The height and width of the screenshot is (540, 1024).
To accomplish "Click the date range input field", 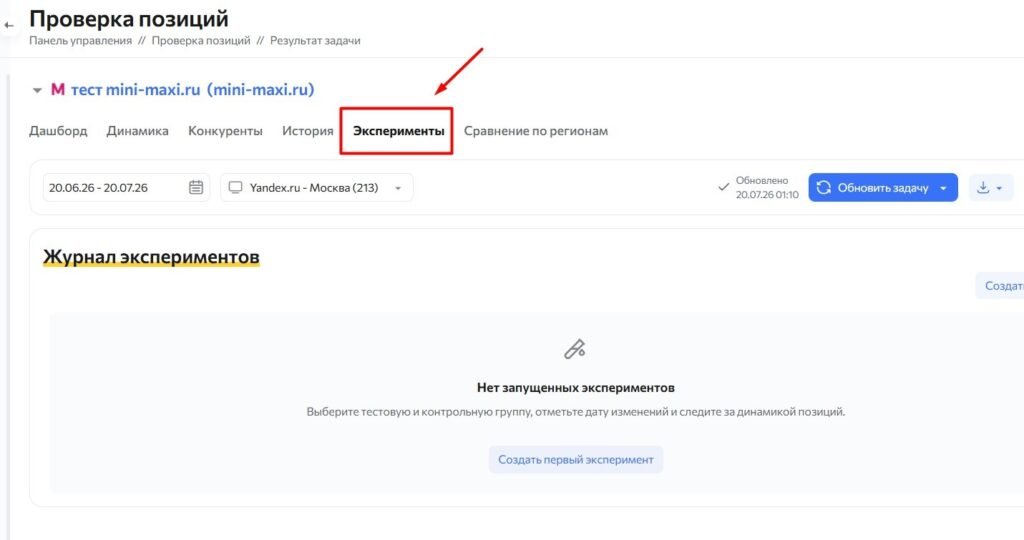I will [126, 187].
